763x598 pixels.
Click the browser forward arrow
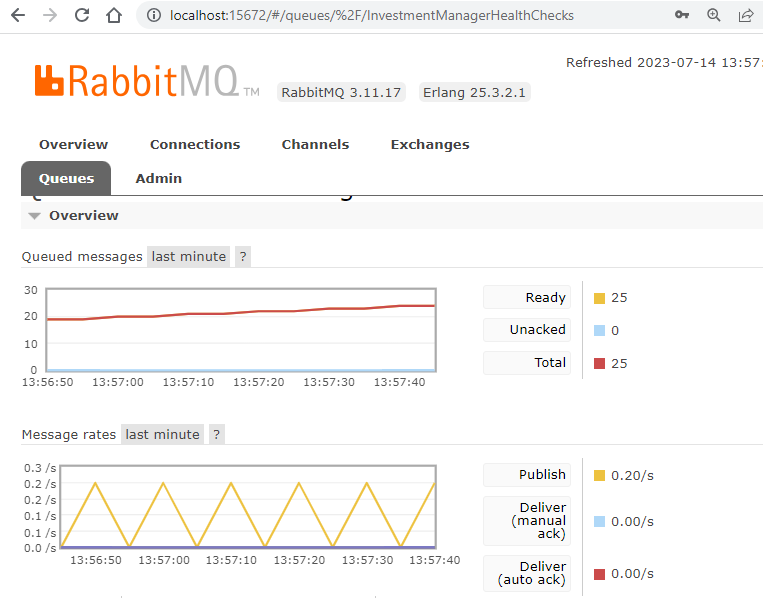click(x=50, y=16)
